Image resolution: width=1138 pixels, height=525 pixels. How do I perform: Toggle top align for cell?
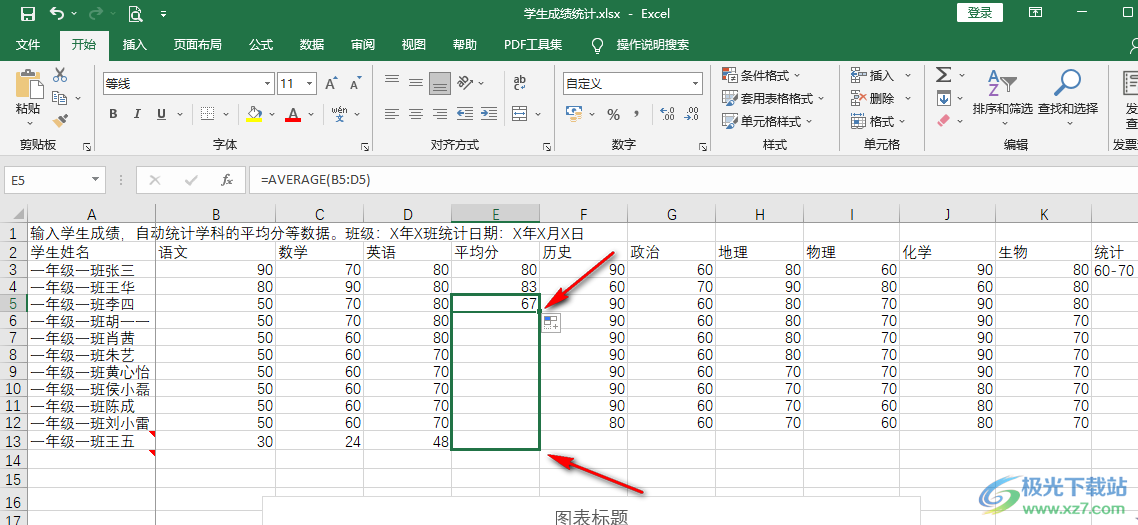click(x=392, y=82)
